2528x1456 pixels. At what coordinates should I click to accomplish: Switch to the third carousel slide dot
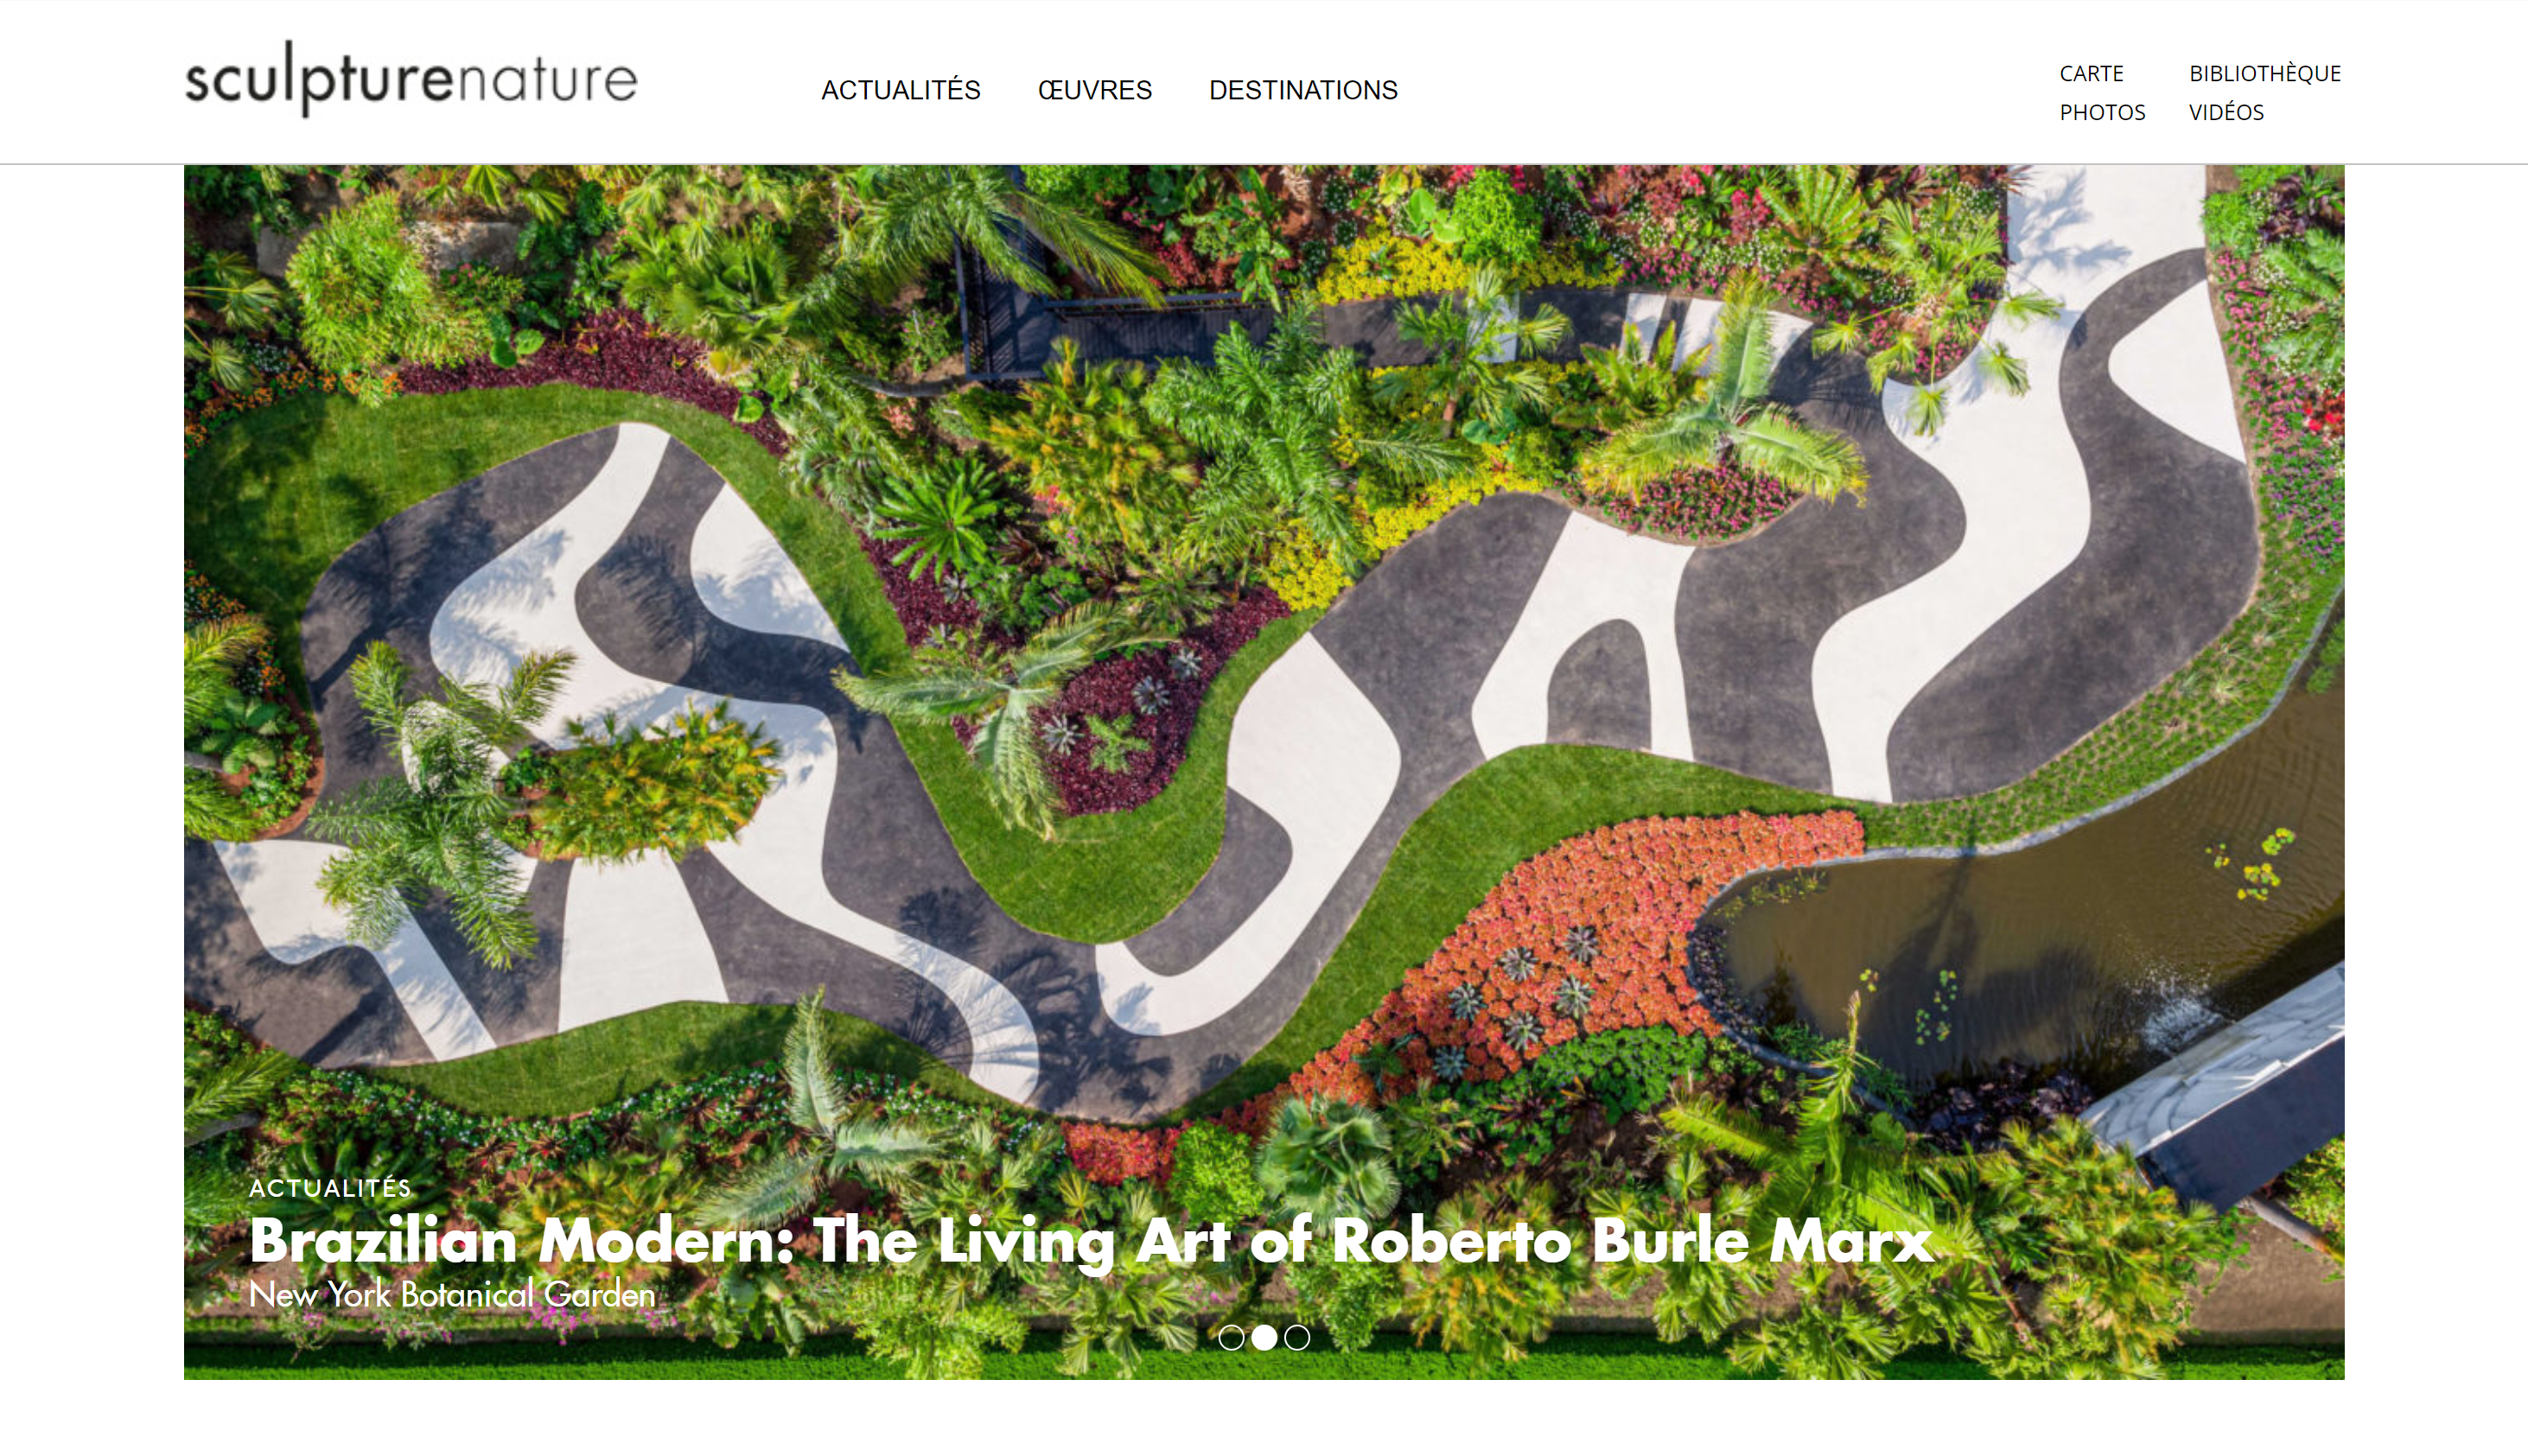coord(1297,1338)
